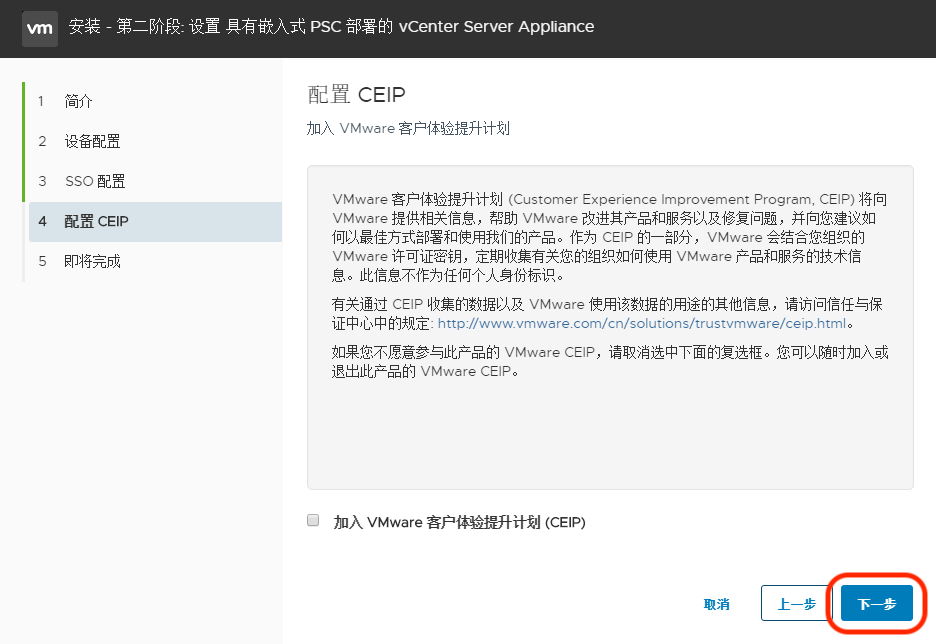Click the 配置 CEIP page heading
The width and height of the screenshot is (936, 644).
(x=358, y=92)
